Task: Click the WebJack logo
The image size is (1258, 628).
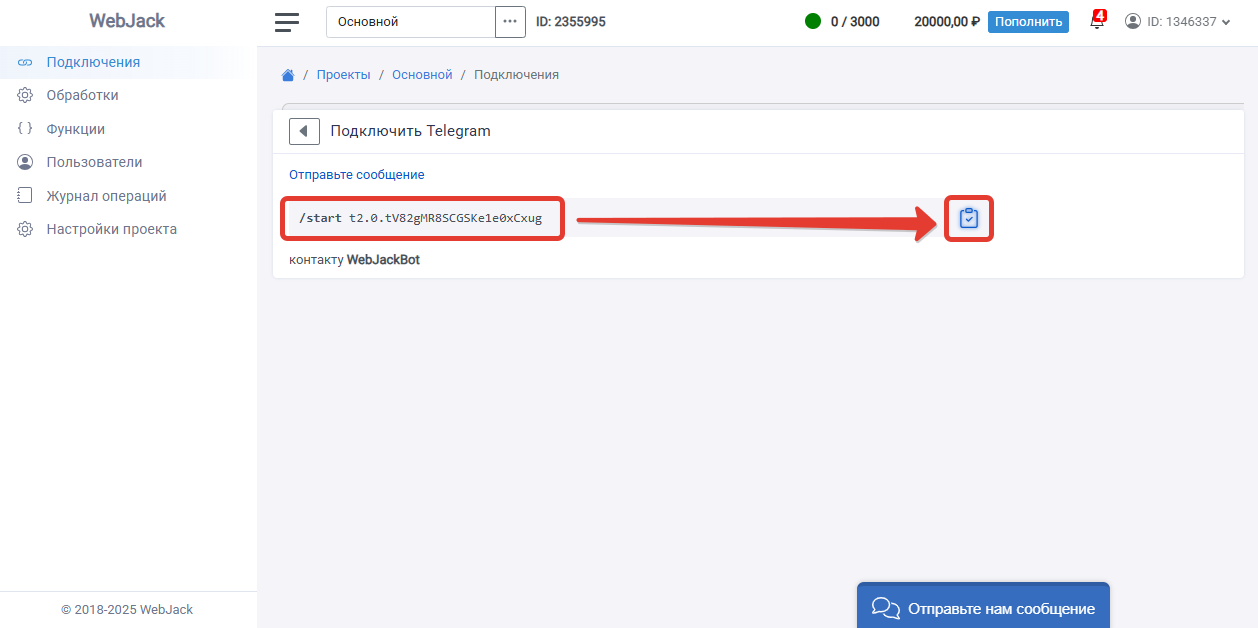Action: 127,21
